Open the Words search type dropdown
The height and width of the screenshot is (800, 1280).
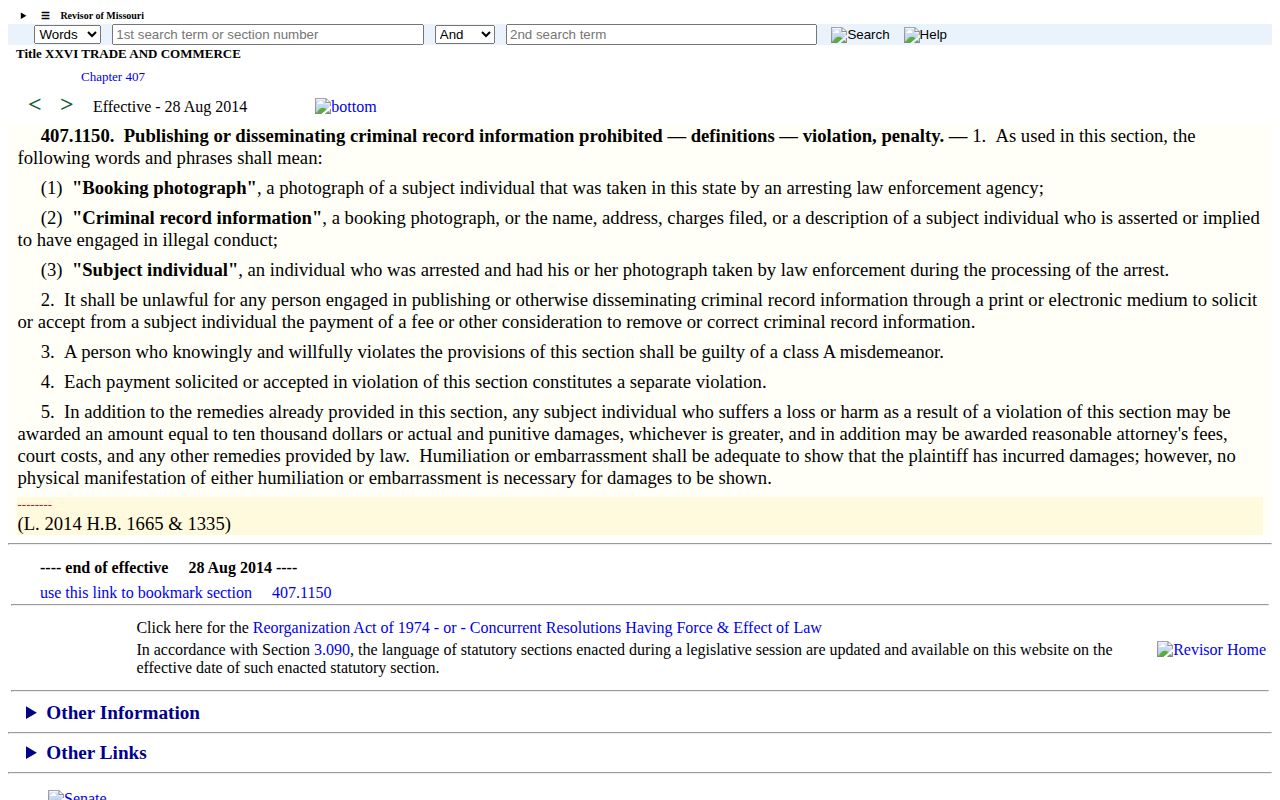click(68, 35)
